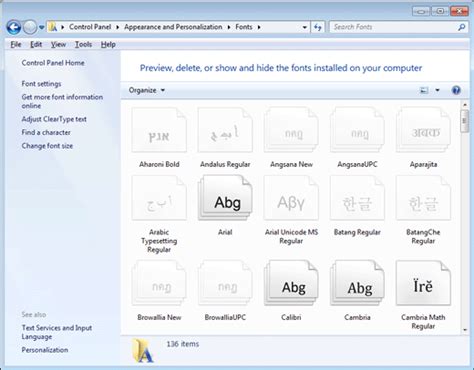Open Text Services and Input Language
The height and width of the screenshot is (370, 474).
pos(57,332)
